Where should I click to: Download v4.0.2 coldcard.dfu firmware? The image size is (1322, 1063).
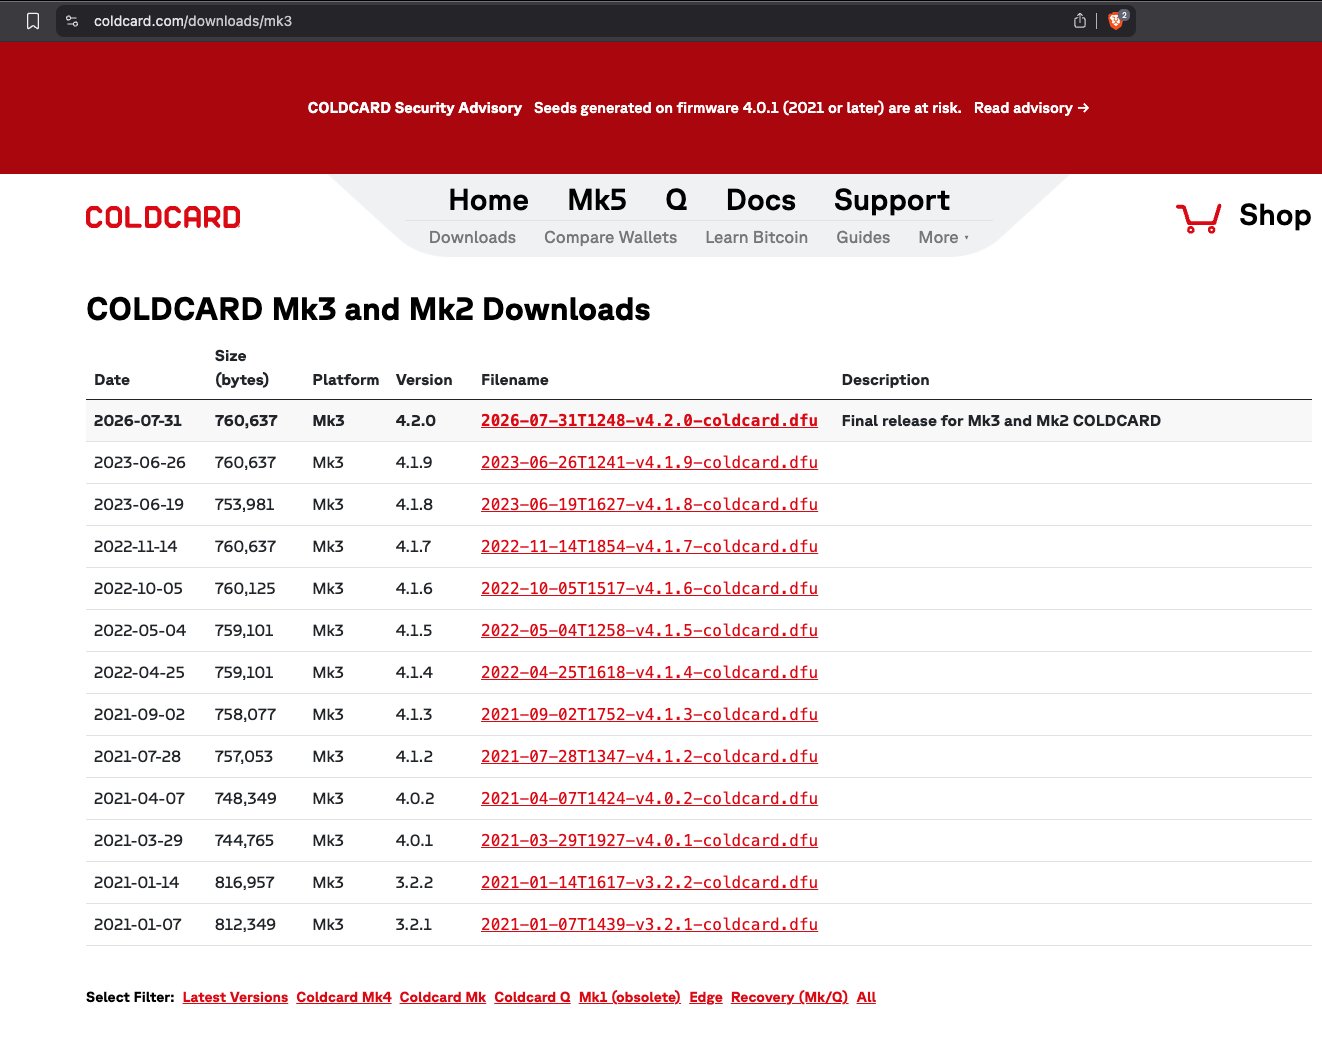click(649, 799)
